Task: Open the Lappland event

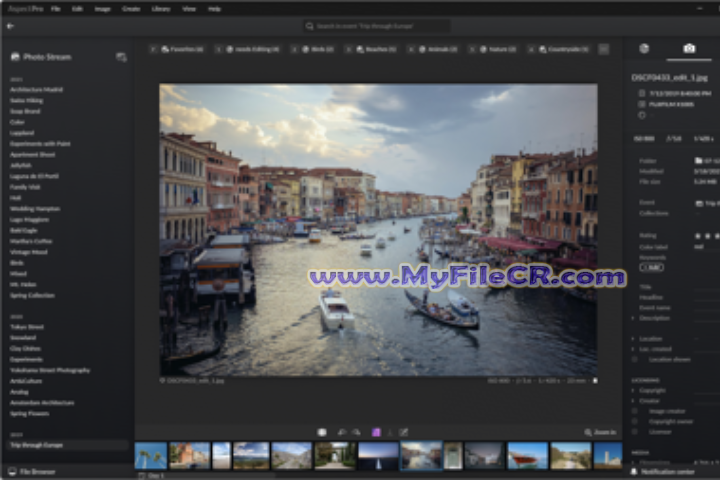Action: tap(22, 133)
